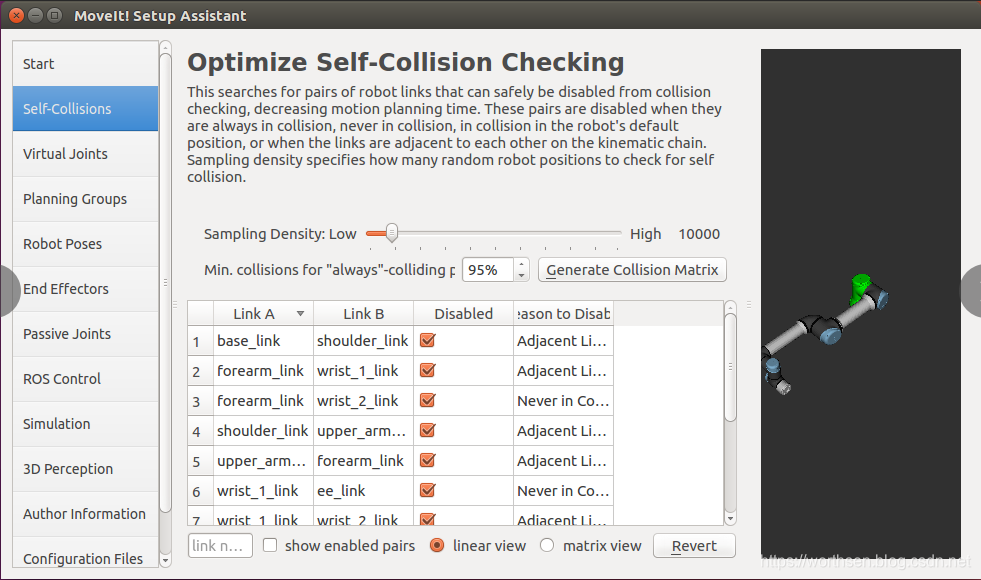Image resolution: width=981 pixels, height=580 pixels.
Task: Select the wrist_2_link cell in row 3
Action: [363, 401]
